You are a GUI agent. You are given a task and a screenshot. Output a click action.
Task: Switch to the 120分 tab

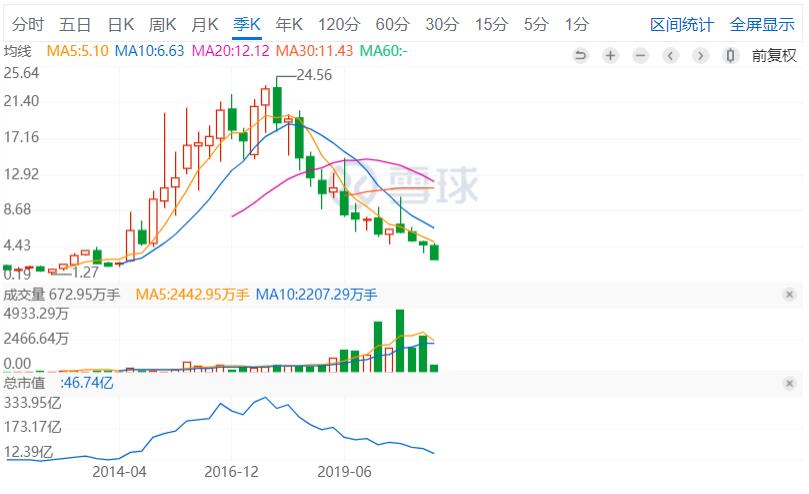coord(338,24)
